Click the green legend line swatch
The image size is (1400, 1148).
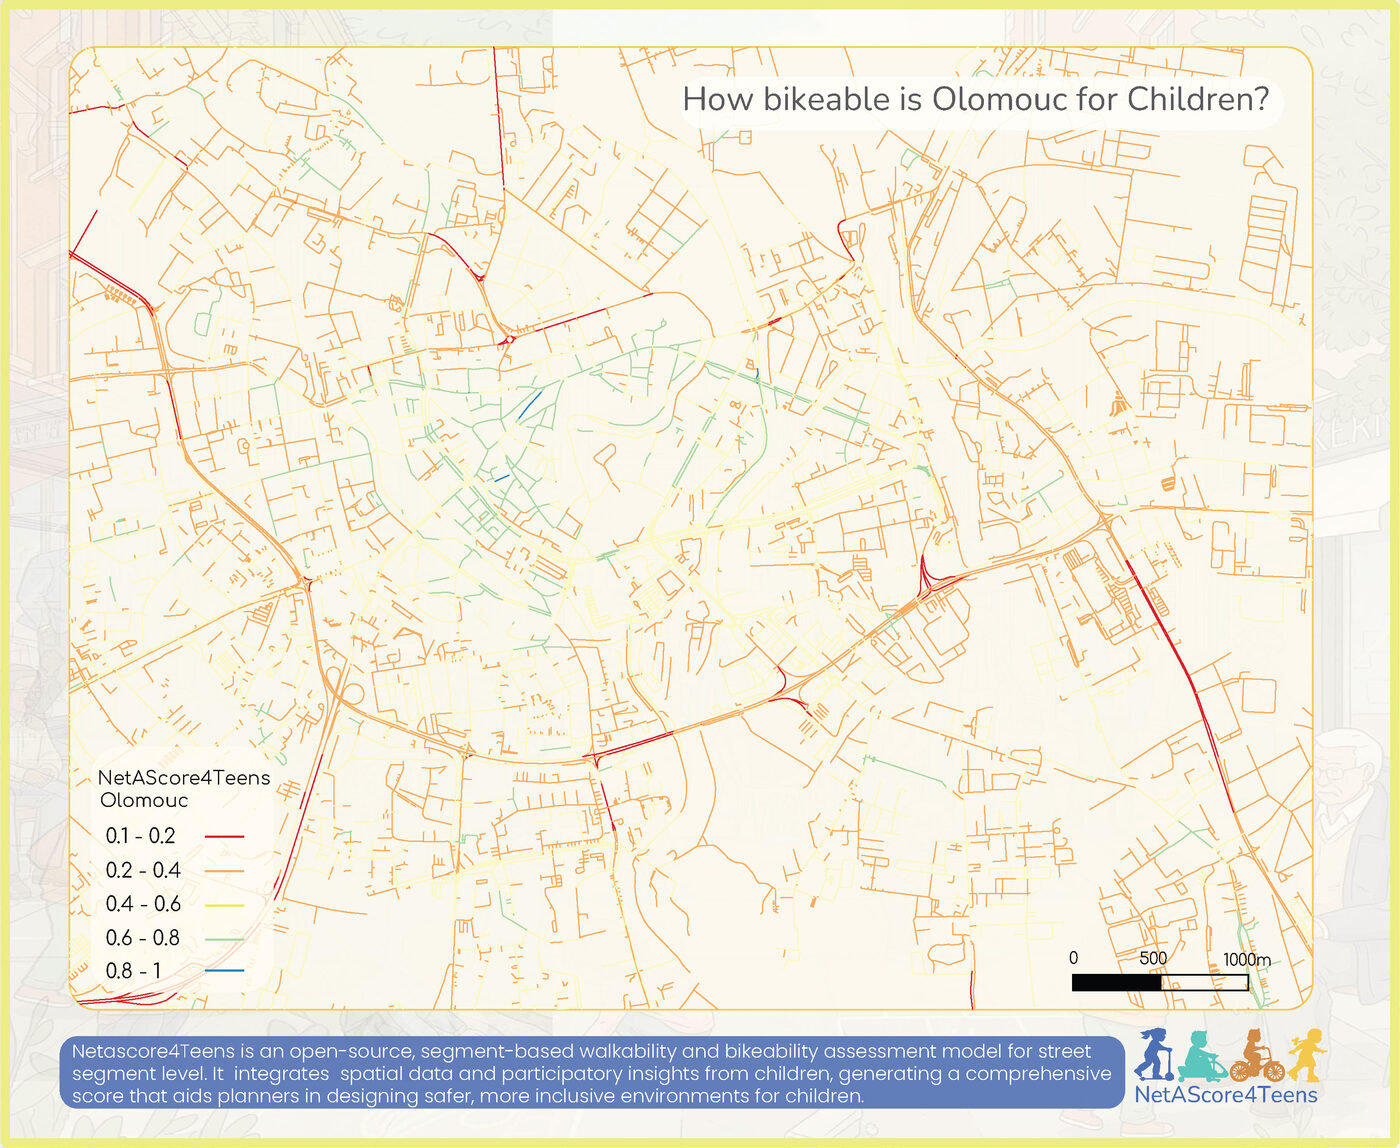click(x=224, y=938)
